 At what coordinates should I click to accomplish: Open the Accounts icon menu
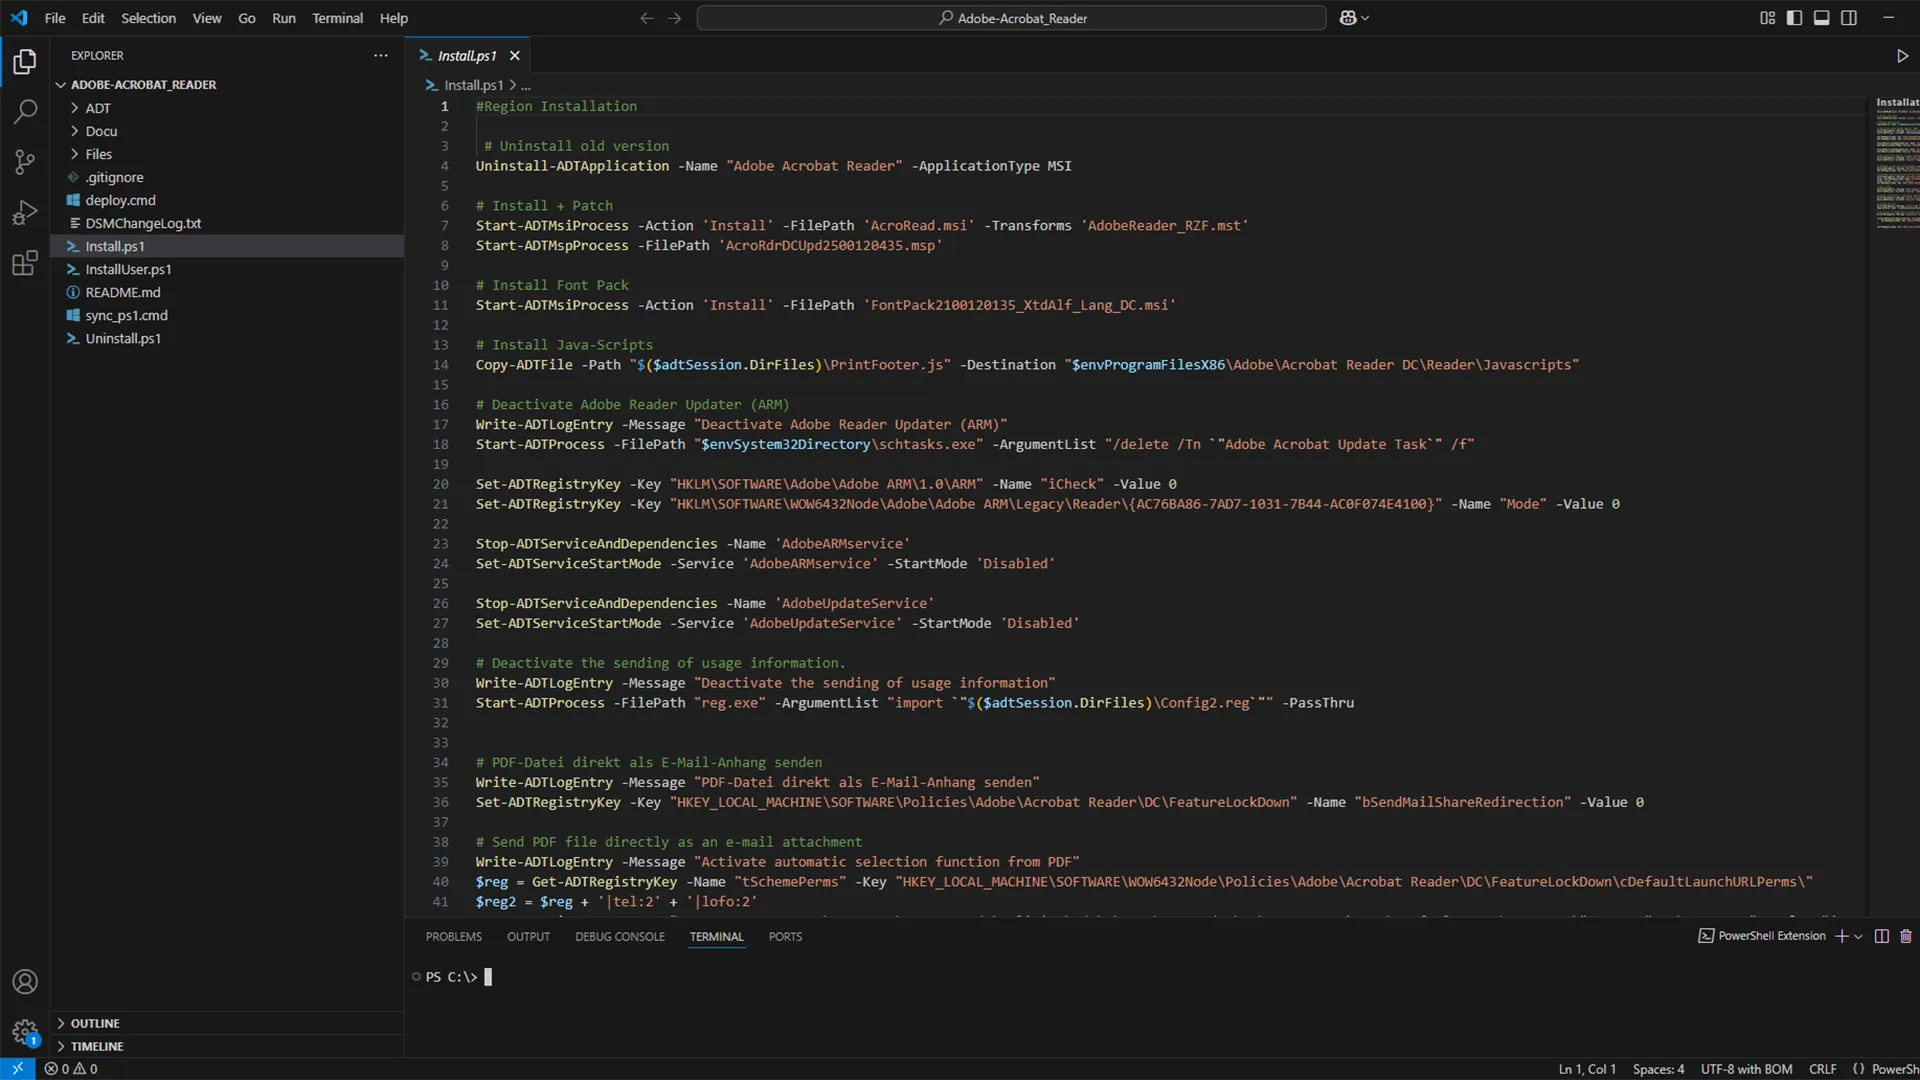tap(25, 982)
